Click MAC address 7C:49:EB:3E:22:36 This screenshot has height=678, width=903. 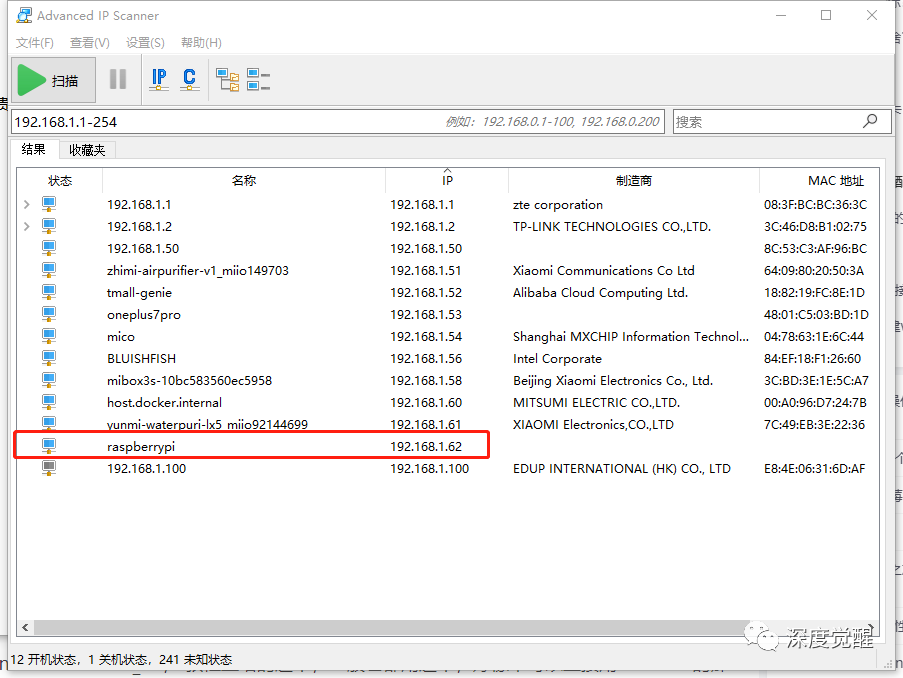814,425
